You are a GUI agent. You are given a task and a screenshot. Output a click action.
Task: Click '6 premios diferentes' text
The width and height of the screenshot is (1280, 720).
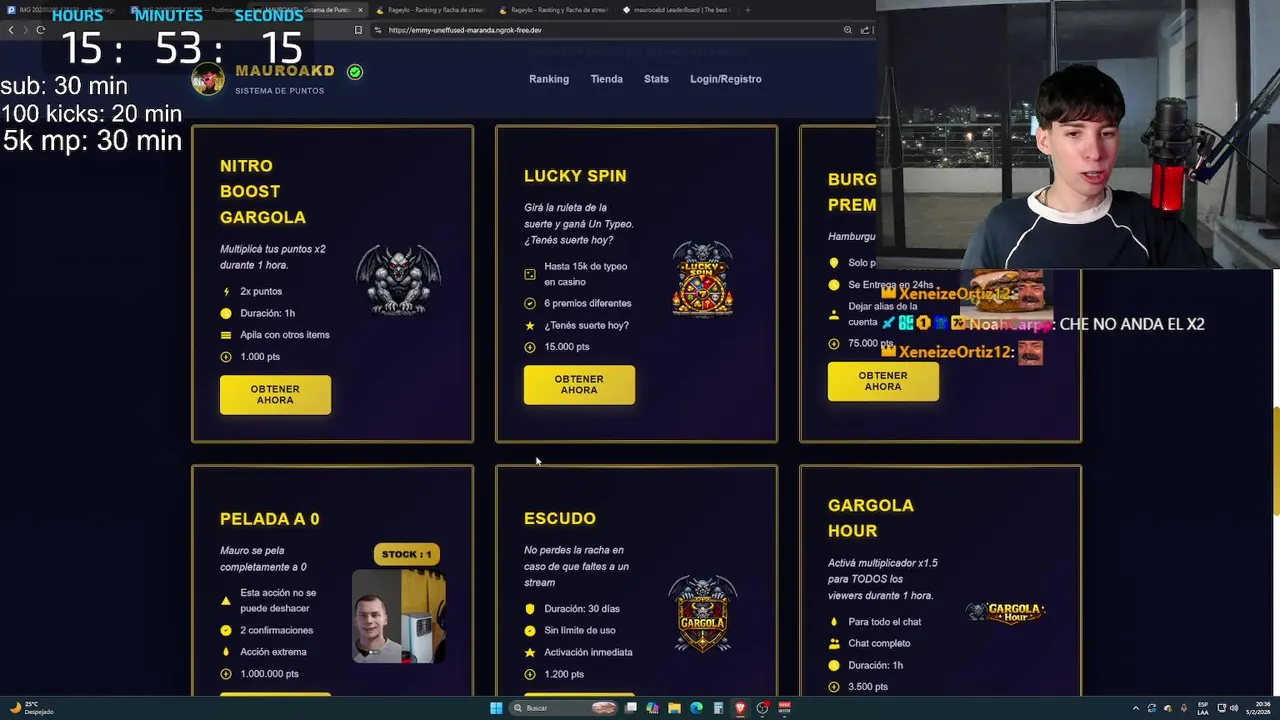click(x=588, y=303)
